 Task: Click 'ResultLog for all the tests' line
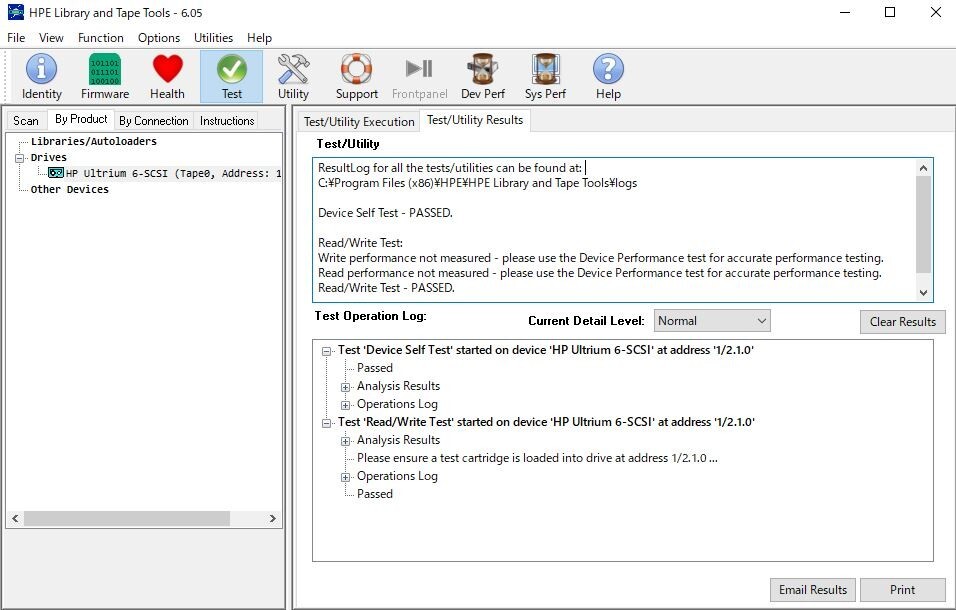pyautogui.click(x=450, y=168)
